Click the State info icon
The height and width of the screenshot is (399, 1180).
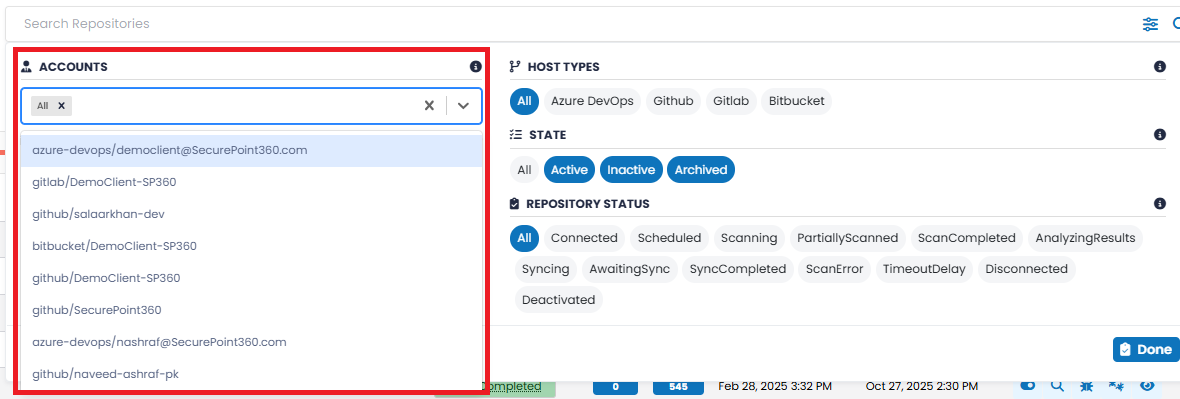point(1160,135)
